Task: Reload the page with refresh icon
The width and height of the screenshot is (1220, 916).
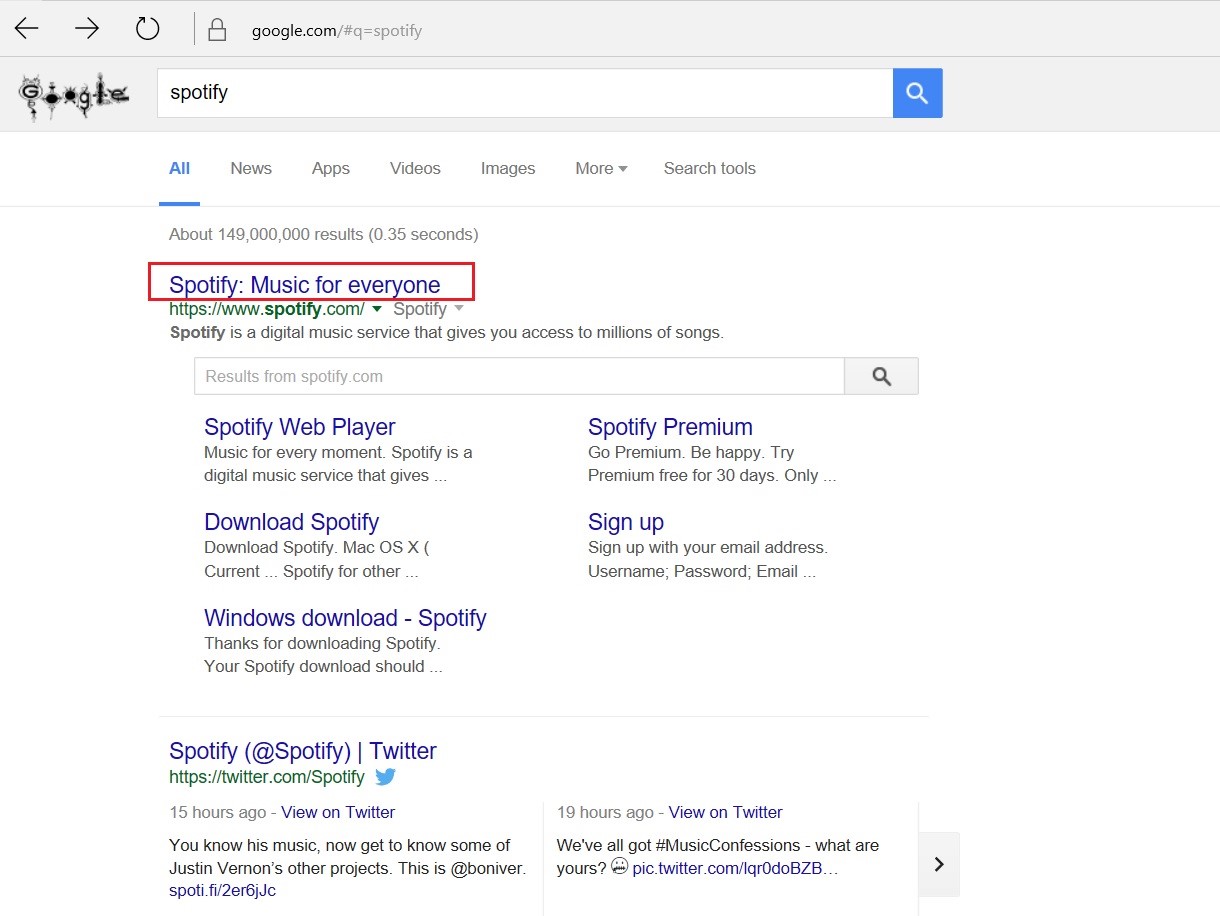Action: (148, 29)
